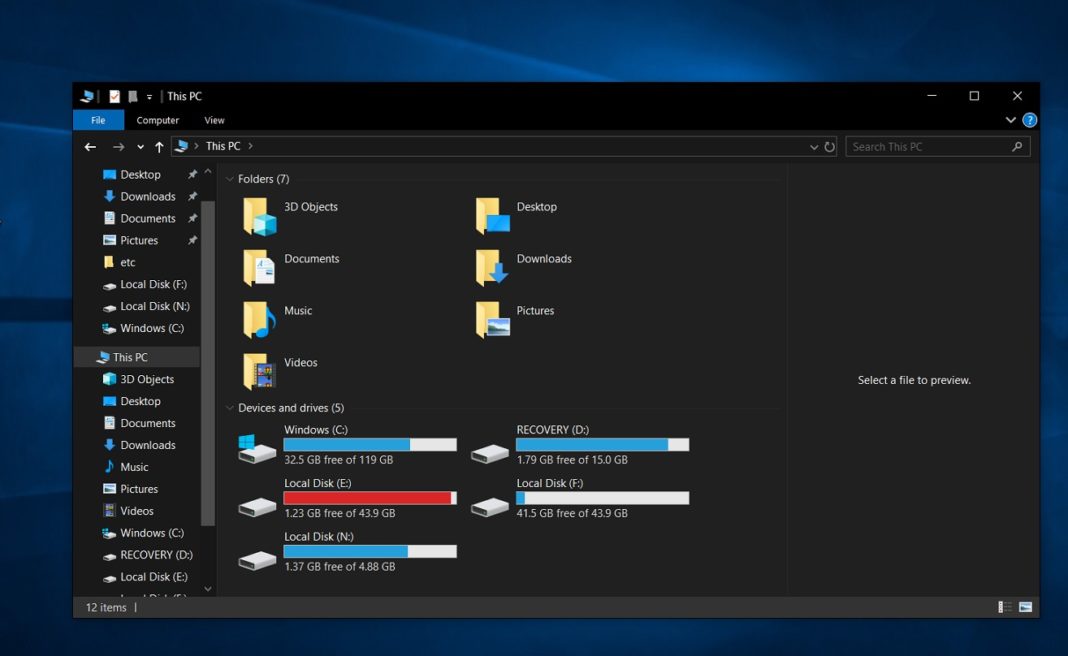
Task: Click the Help question mark button
Action: coord(1030,120)
